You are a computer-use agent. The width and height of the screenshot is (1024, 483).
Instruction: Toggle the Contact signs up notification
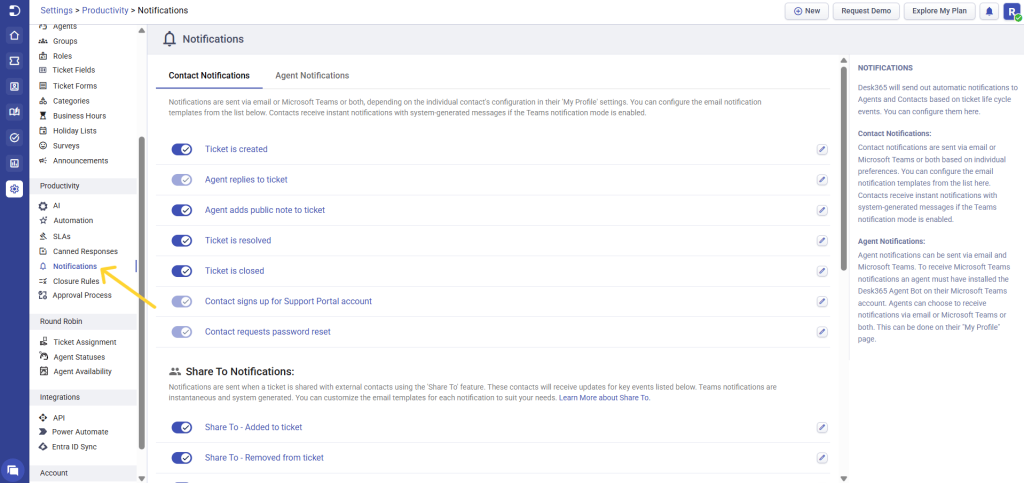(182, 302)
